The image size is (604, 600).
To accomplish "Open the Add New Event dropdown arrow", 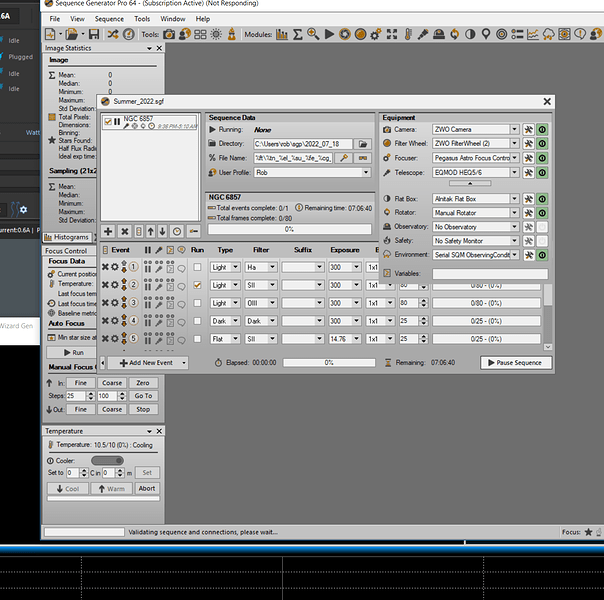I will (x=184, y=363).
